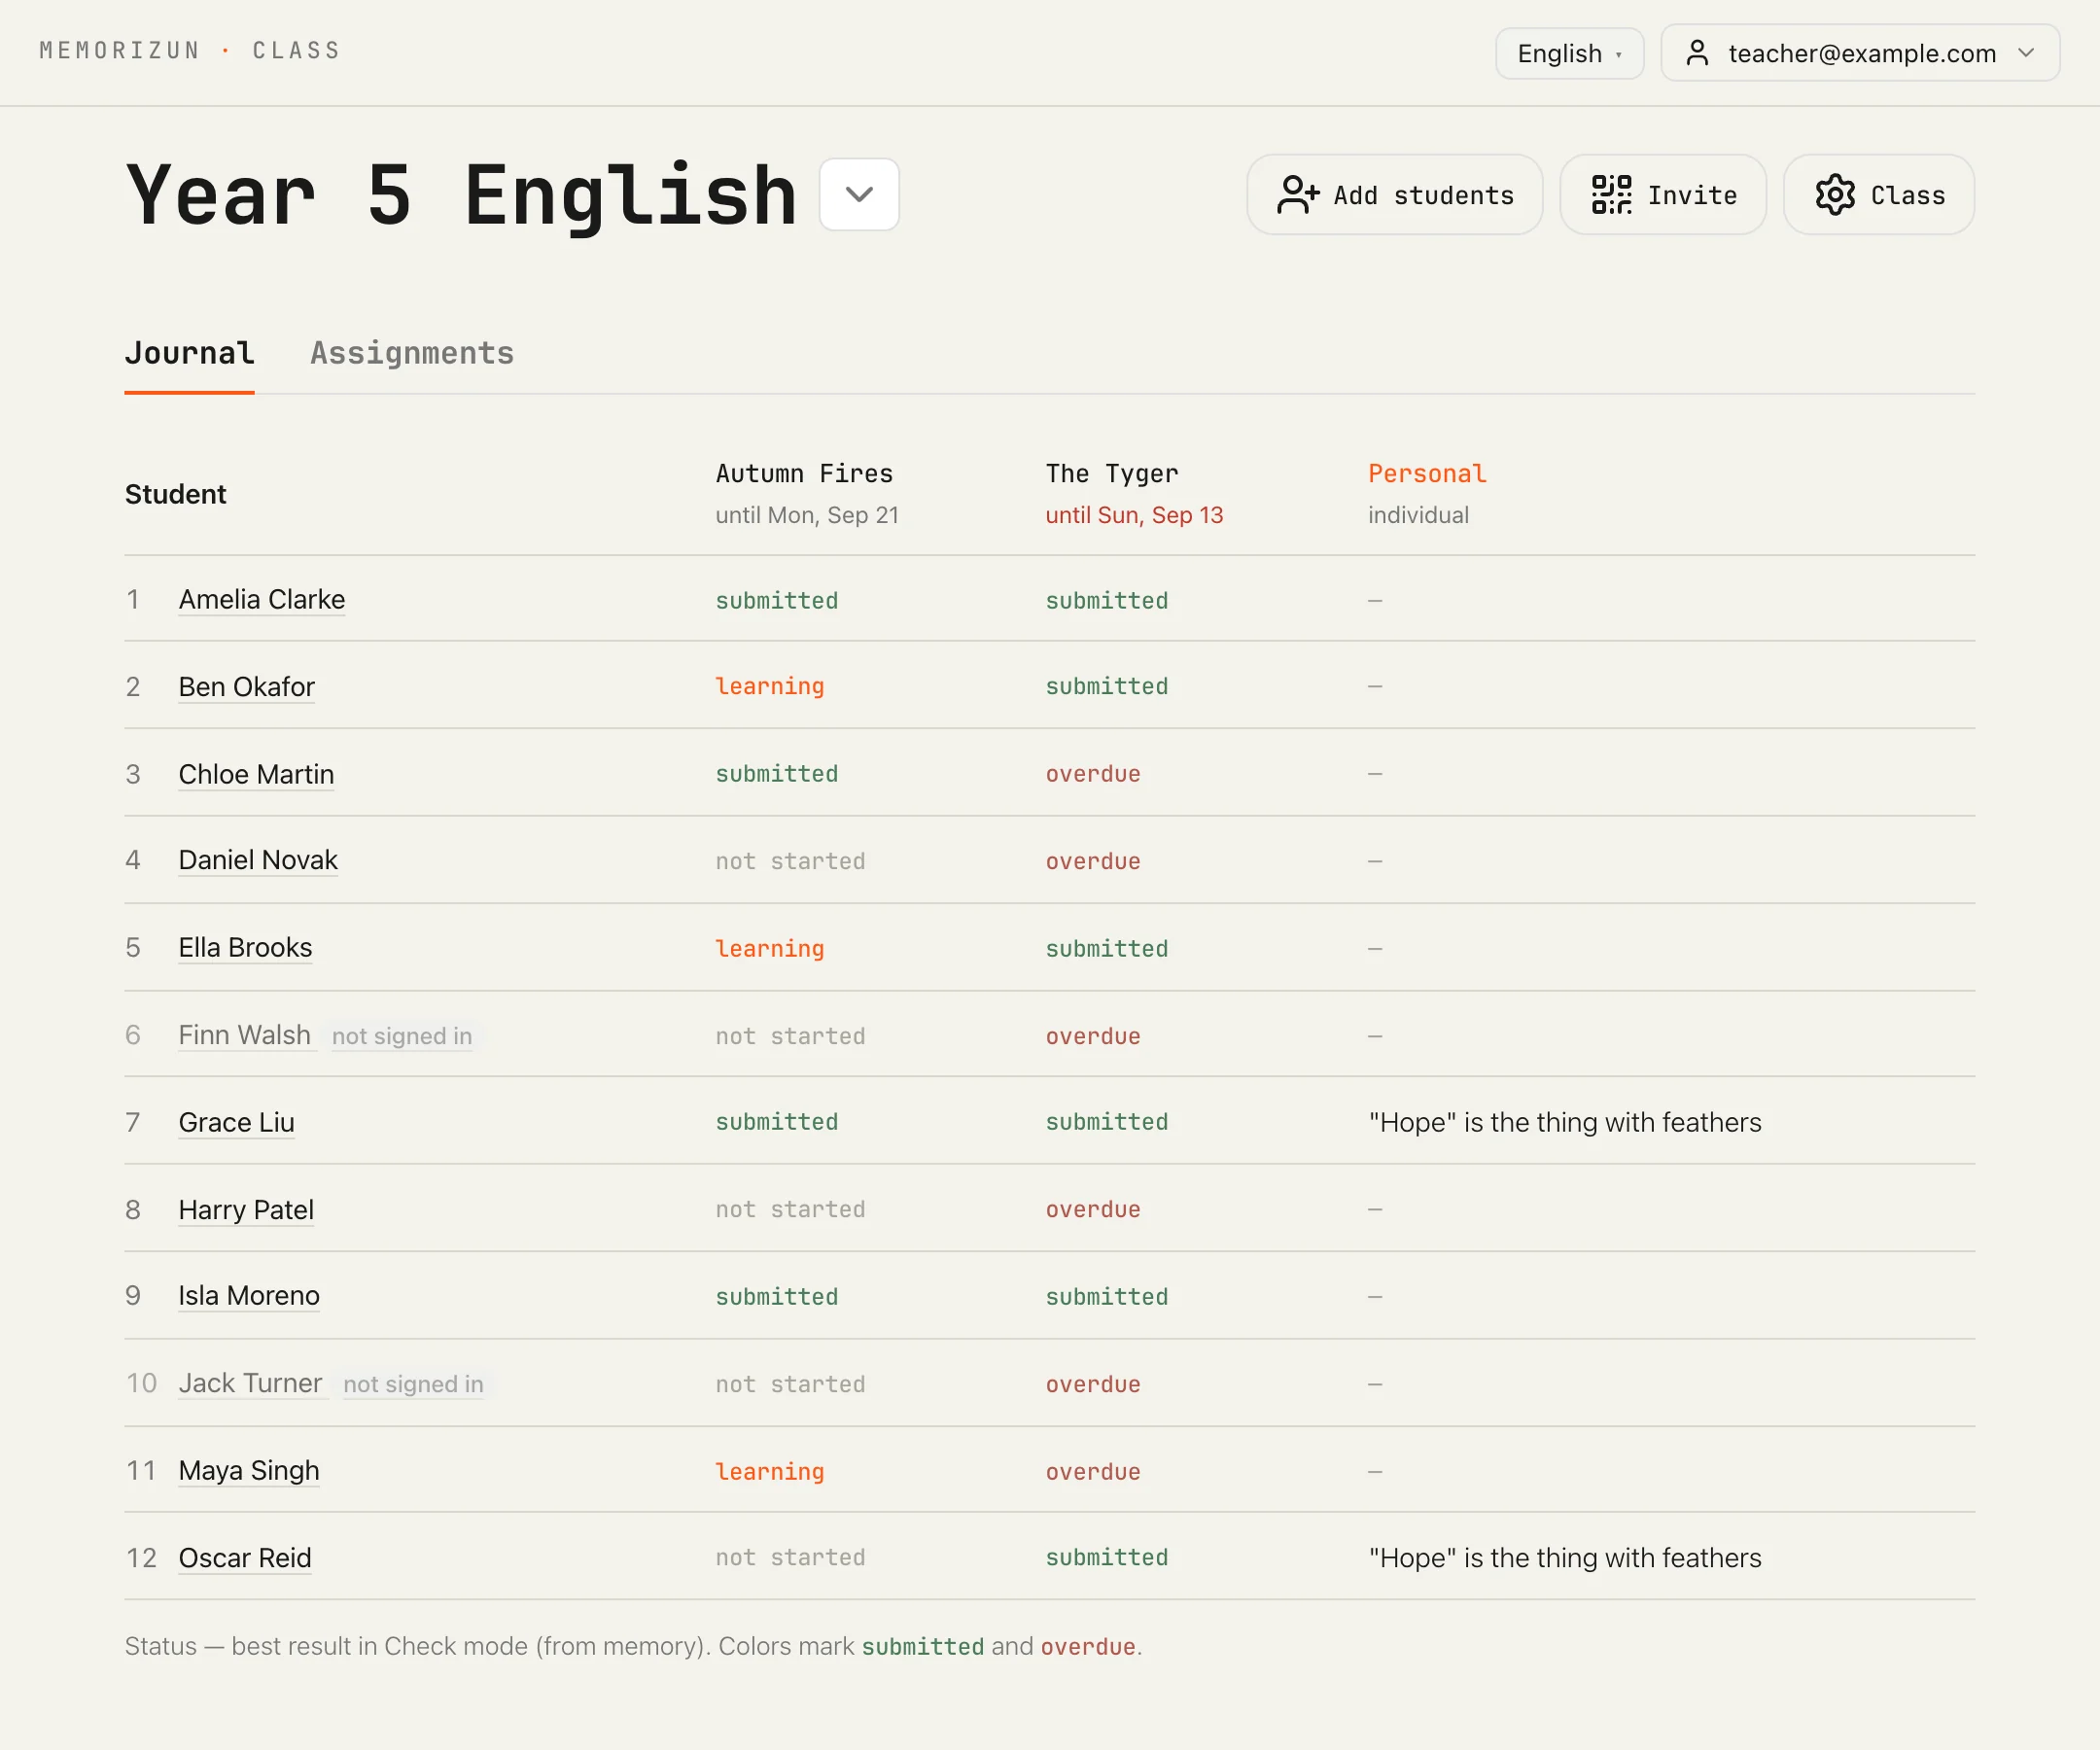Open Maya Singh's student page
The width and height of the screenshot is (2100, 1750).
click(249, 1471)
